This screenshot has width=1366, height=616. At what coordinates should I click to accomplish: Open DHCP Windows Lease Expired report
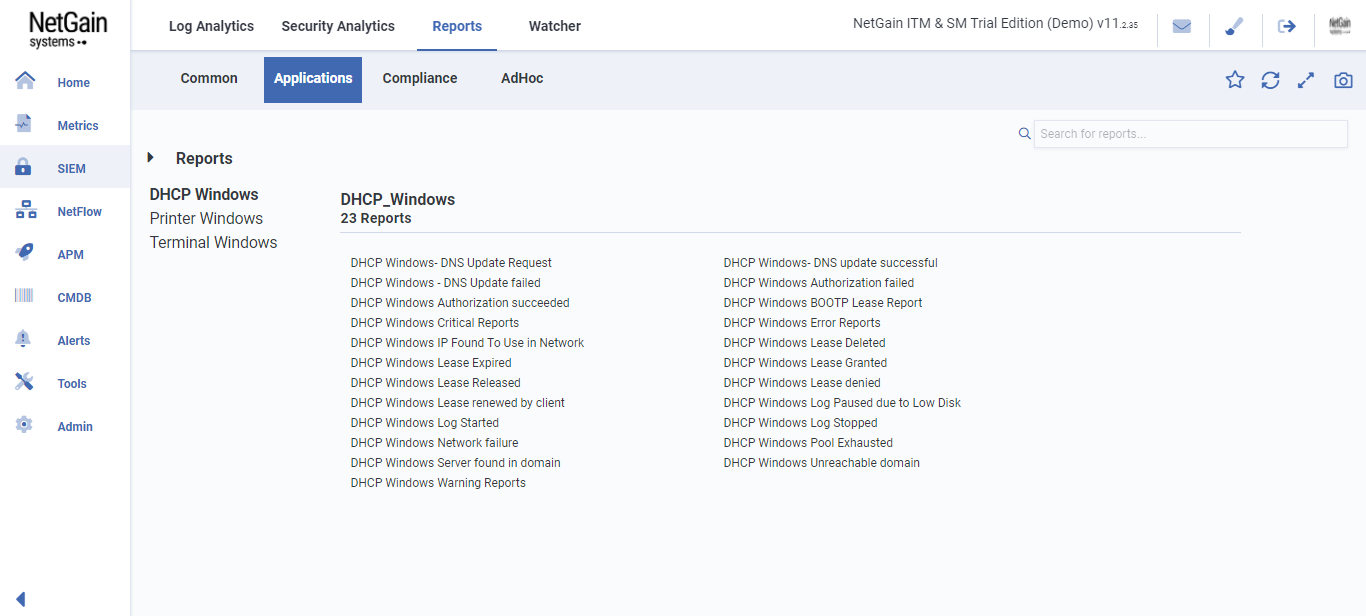431,362
